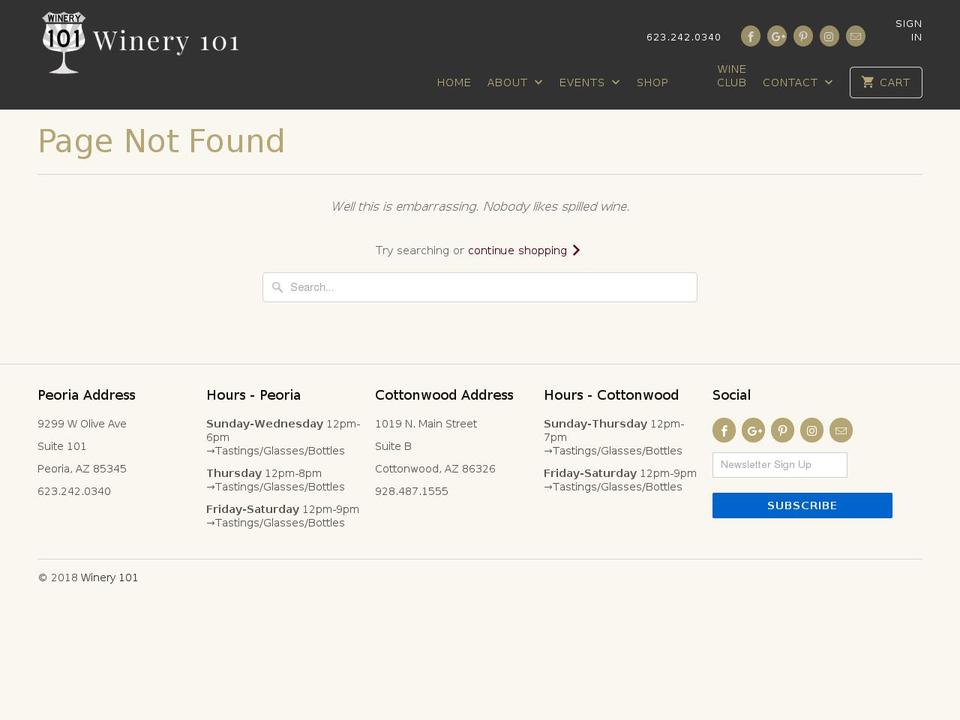
Task: Click email icon in header
Action: tap(856, 36)
